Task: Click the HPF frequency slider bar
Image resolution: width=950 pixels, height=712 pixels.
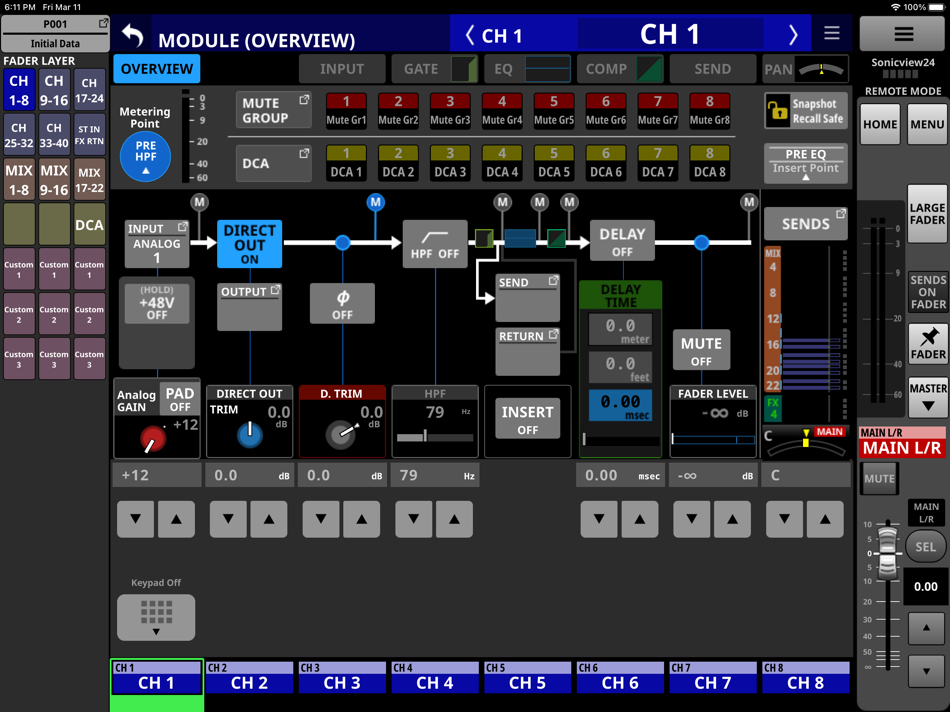Action: click(x=435, y=436)
